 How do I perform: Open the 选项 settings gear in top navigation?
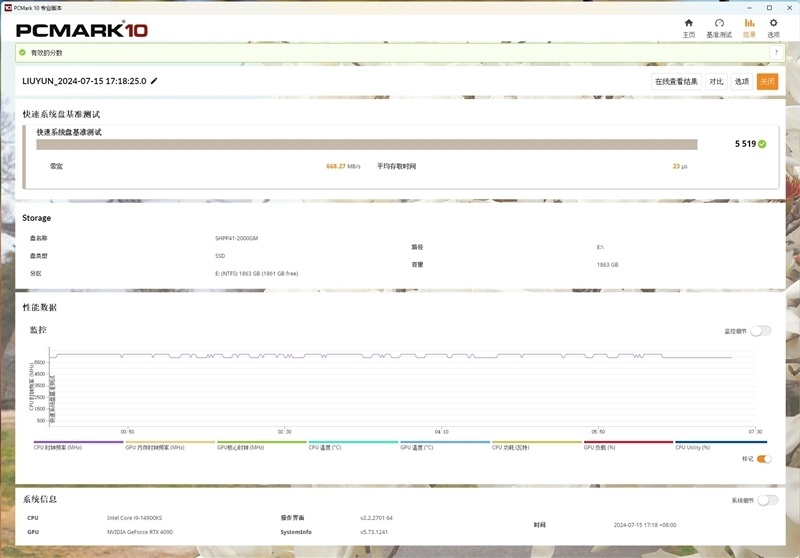pyautogui.click(x=773, y=23)
